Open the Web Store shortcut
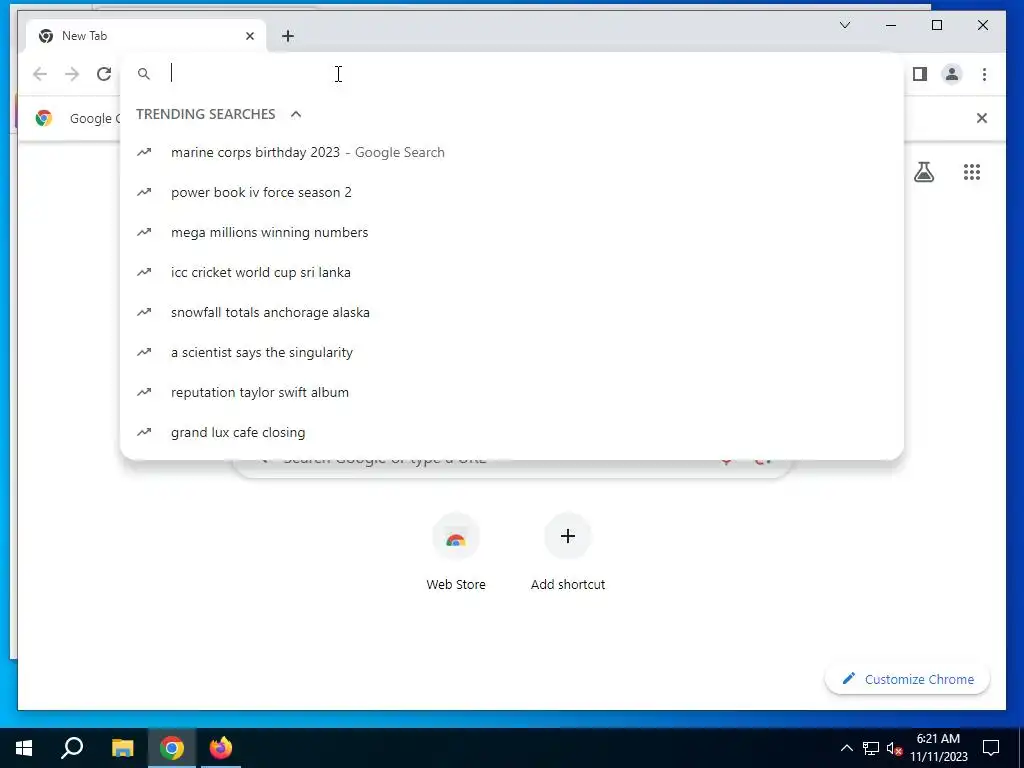Viewport: 1024px width, 768px height. [456, 552]
